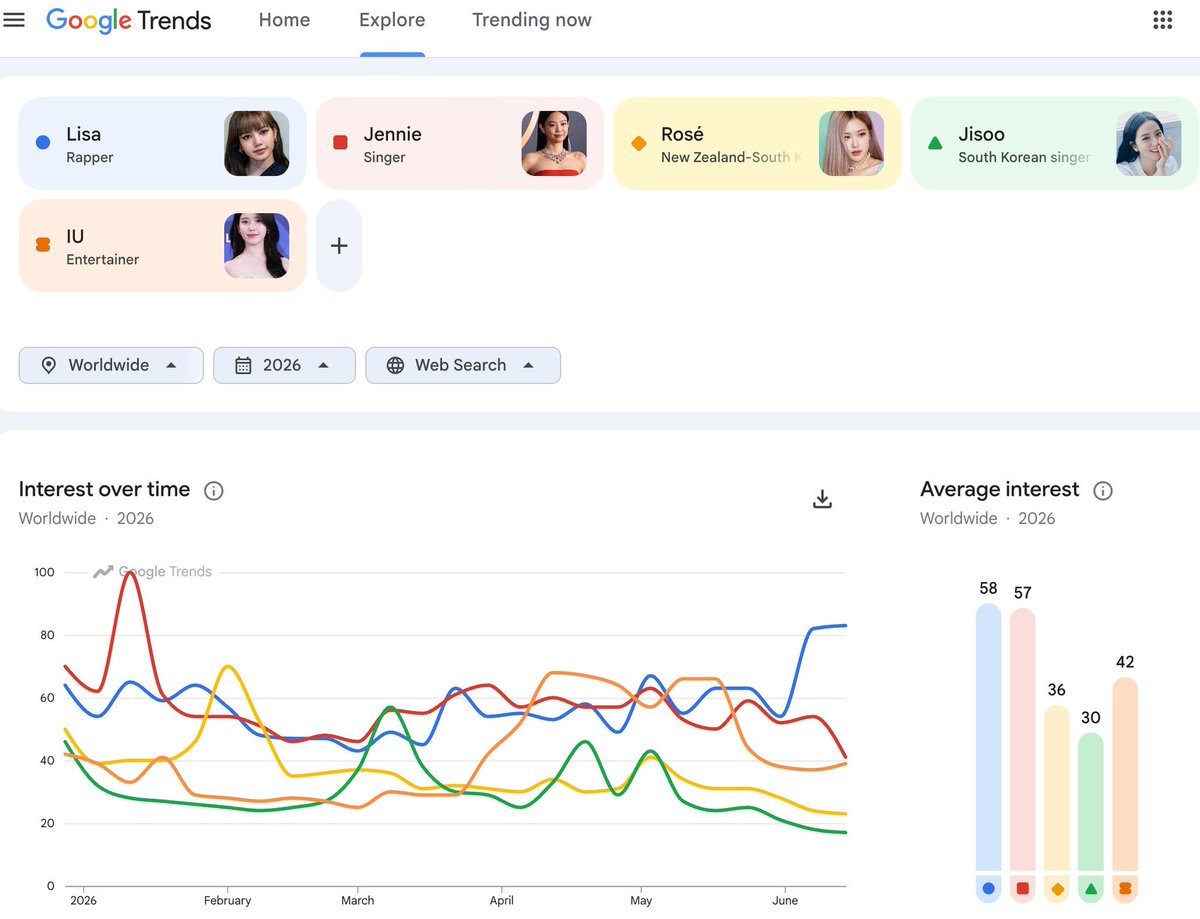Open the Google apps grid
The width and height of the screenshot is (1200, 919).
(x=1162, y=20)
